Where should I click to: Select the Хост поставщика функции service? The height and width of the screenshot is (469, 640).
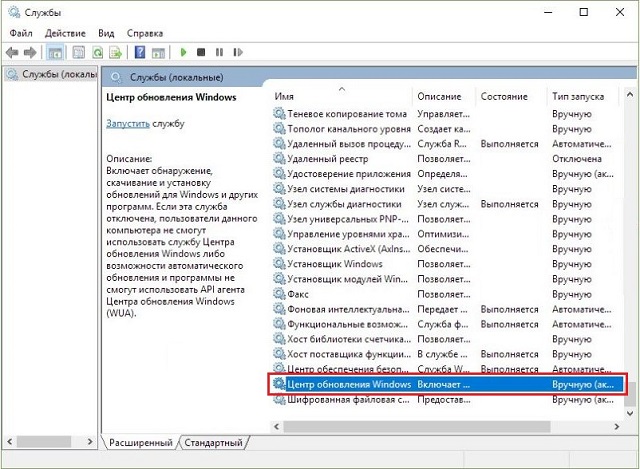[447, 354]
